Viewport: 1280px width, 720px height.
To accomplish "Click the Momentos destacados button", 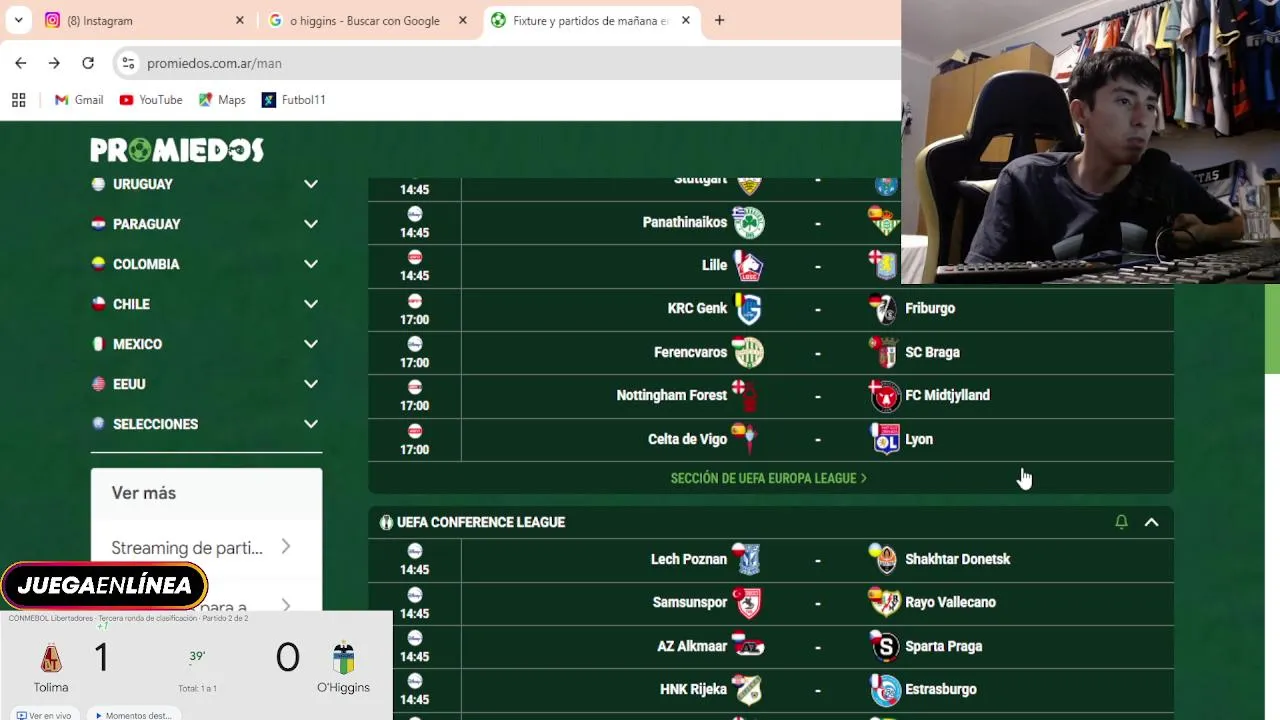I will click(133, 715).
